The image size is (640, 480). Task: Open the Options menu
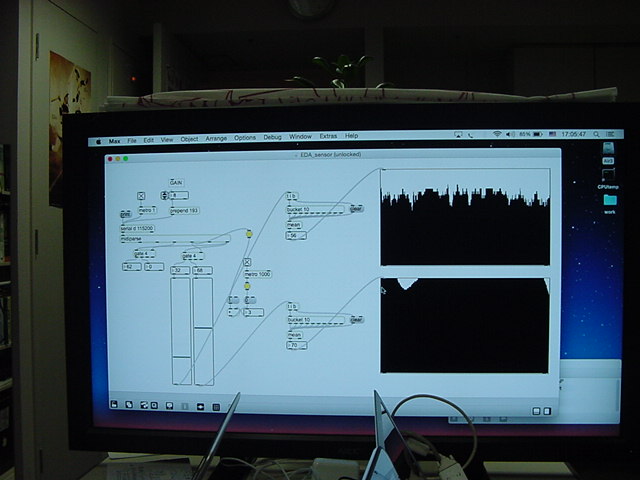(x=245, y=138)
